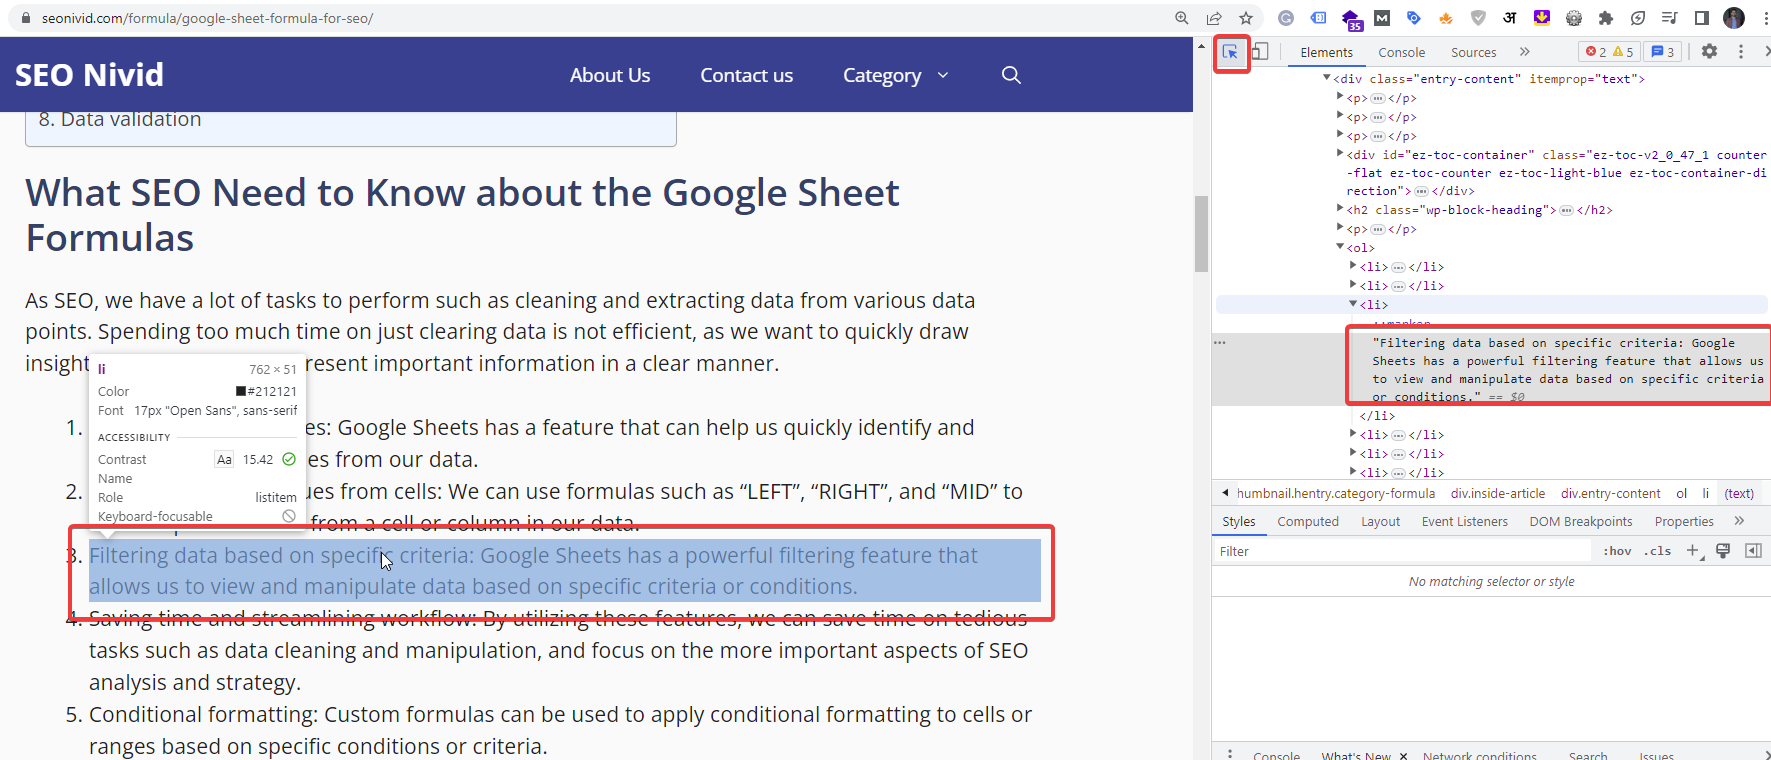Open the drawer three-dot menu

click(1230, 755)
